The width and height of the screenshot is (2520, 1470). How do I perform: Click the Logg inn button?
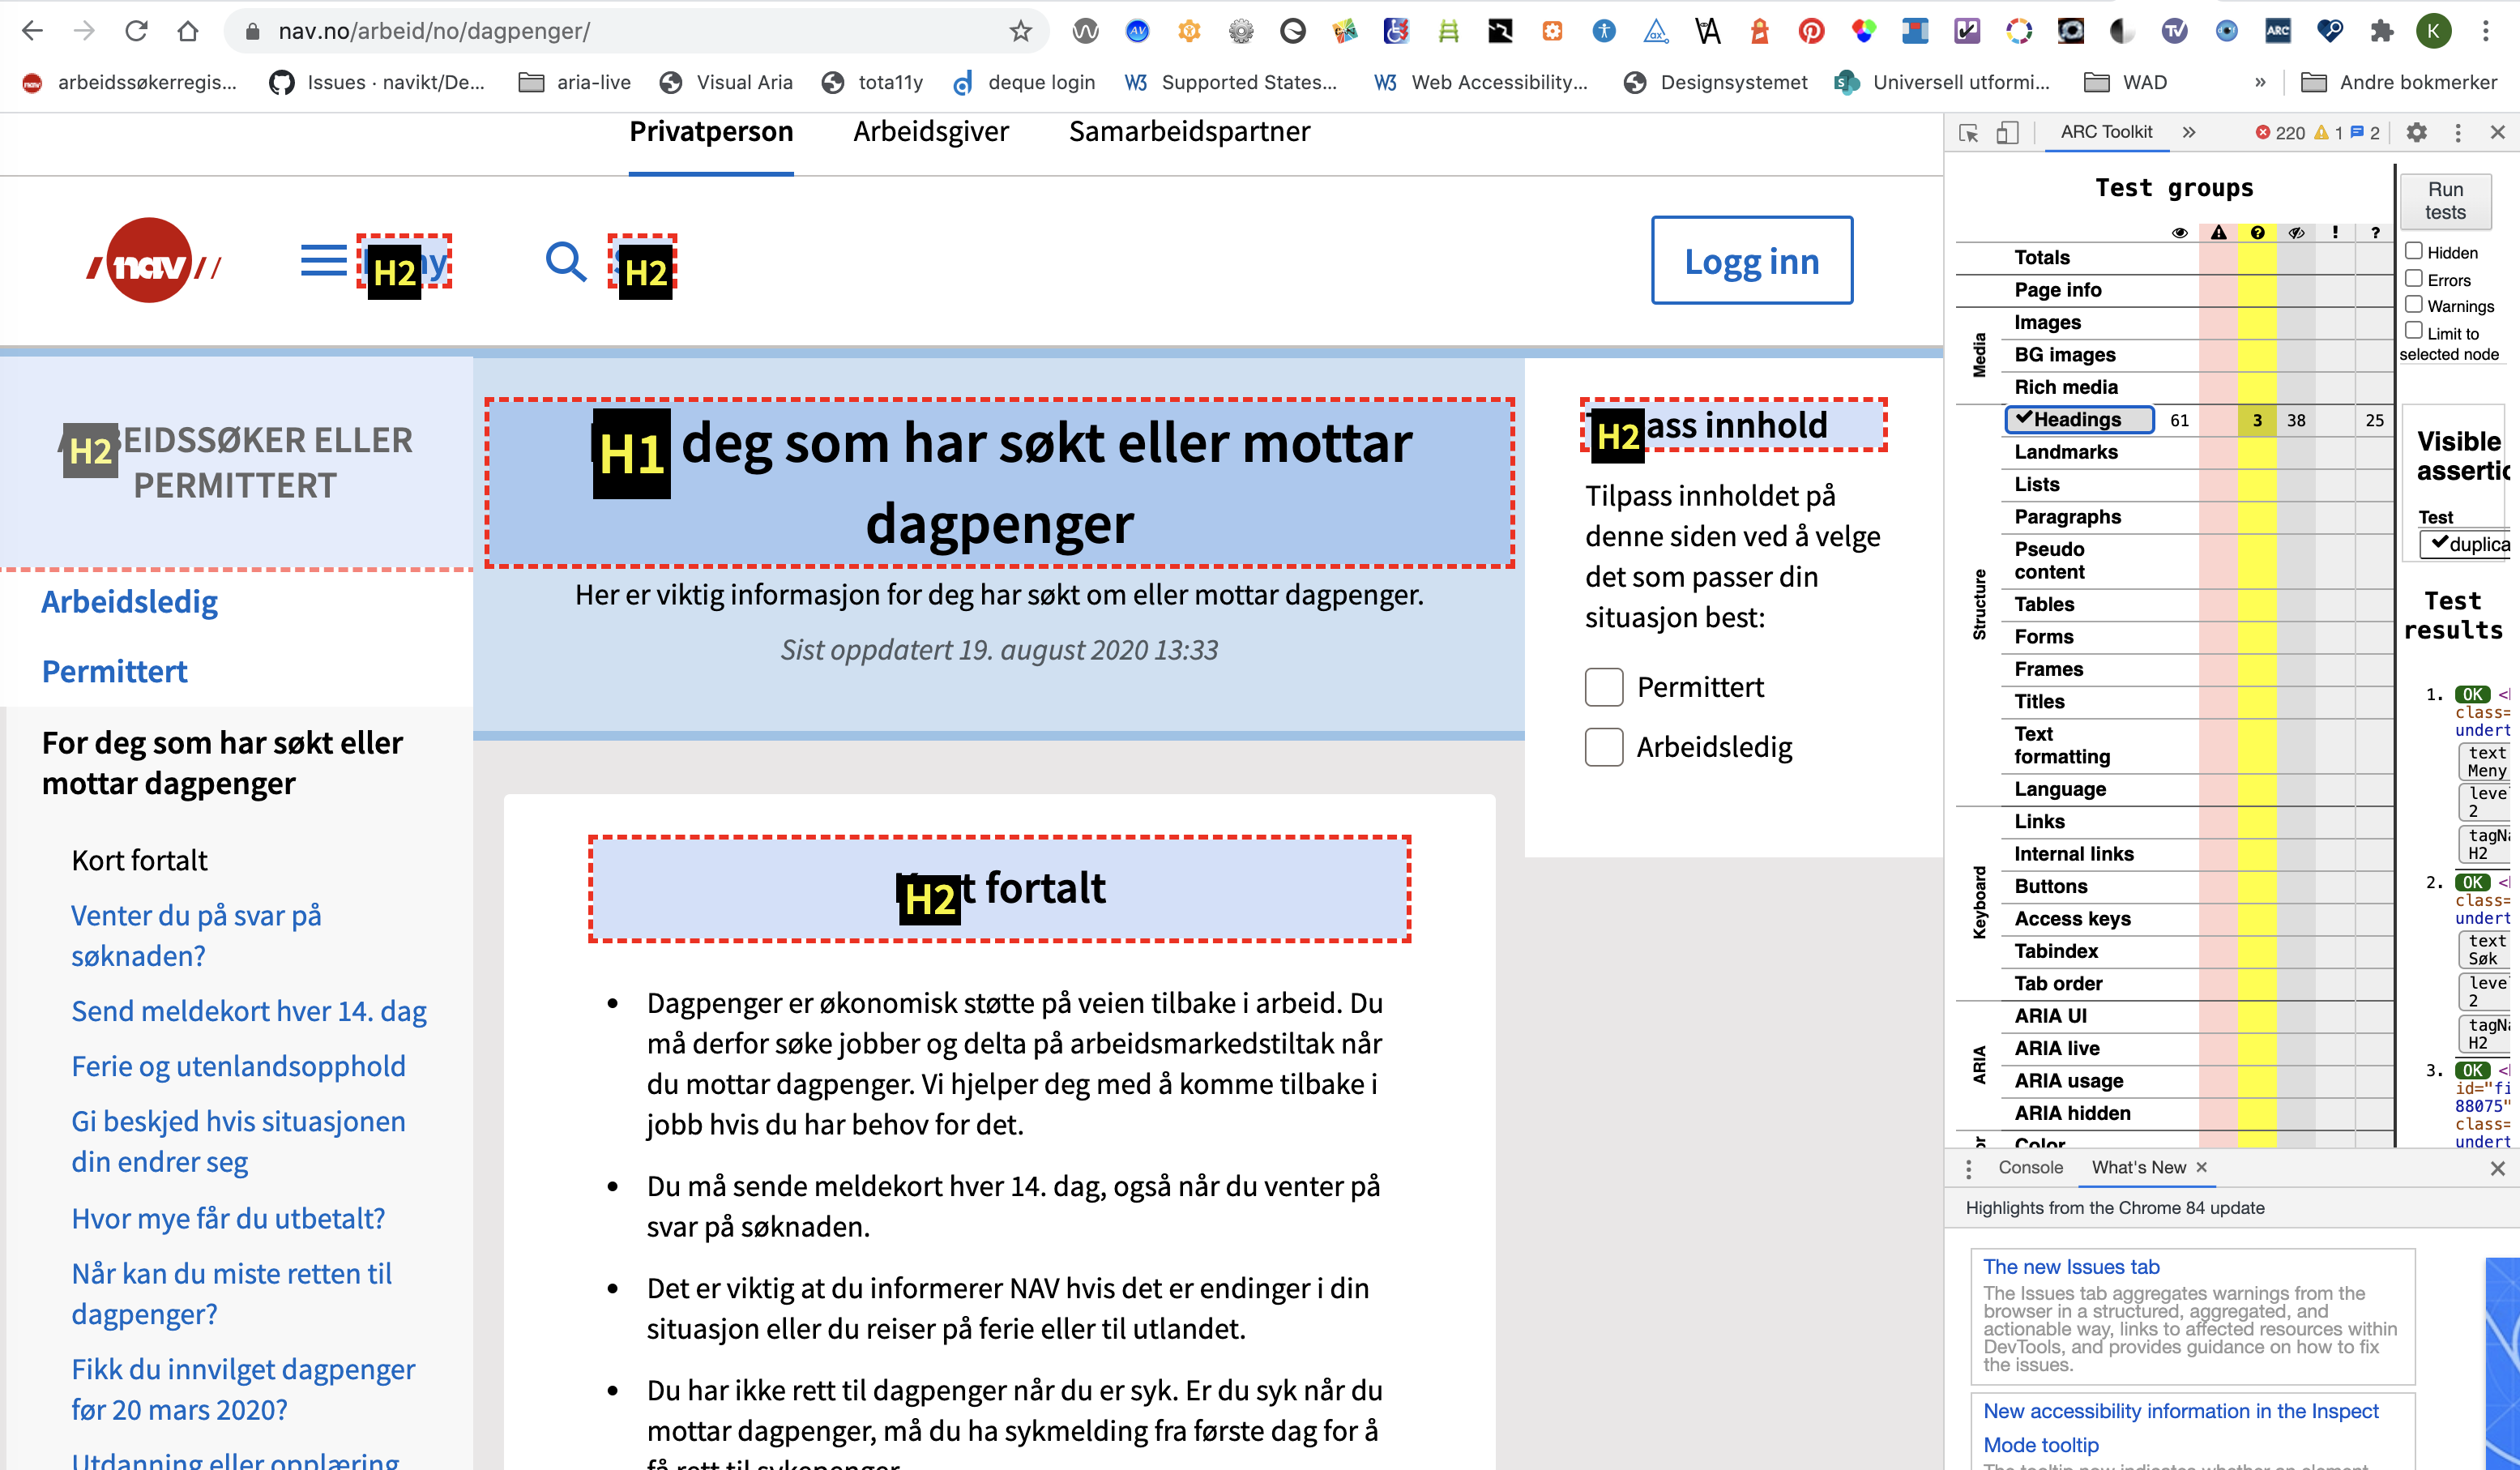[1751, 261]
